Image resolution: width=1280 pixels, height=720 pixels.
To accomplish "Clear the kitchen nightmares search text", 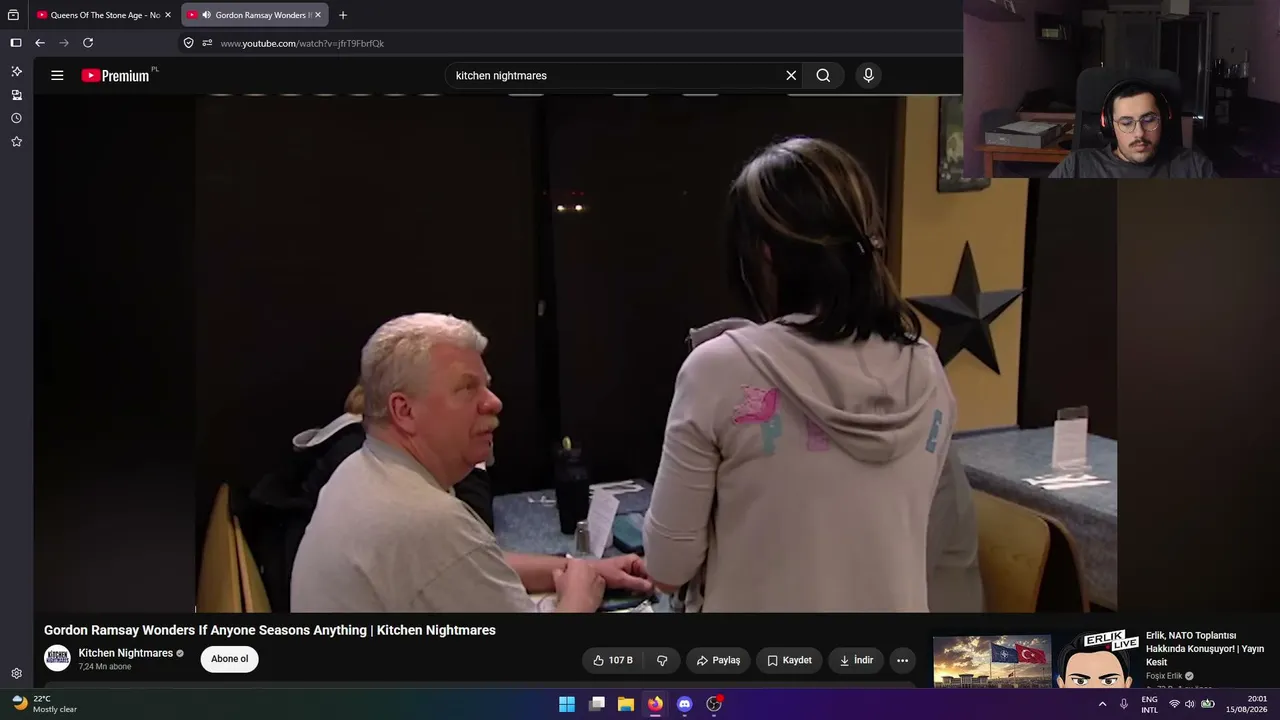I will [791, 75].
